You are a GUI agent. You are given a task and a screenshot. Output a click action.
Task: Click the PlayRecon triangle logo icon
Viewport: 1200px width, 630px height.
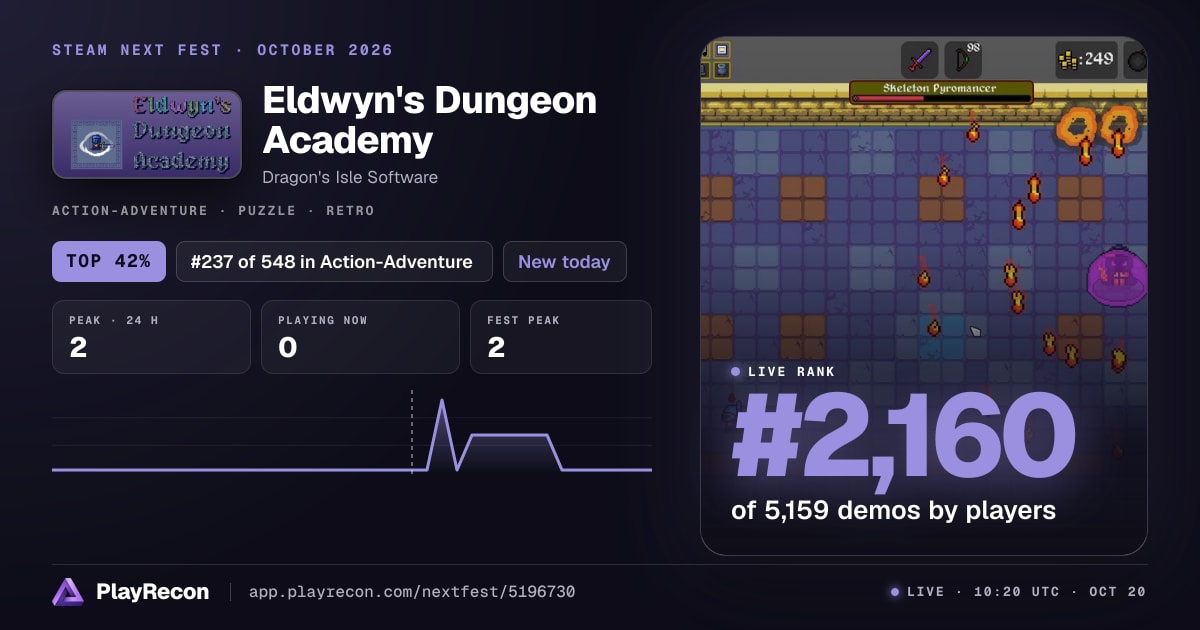click(68, 592)
